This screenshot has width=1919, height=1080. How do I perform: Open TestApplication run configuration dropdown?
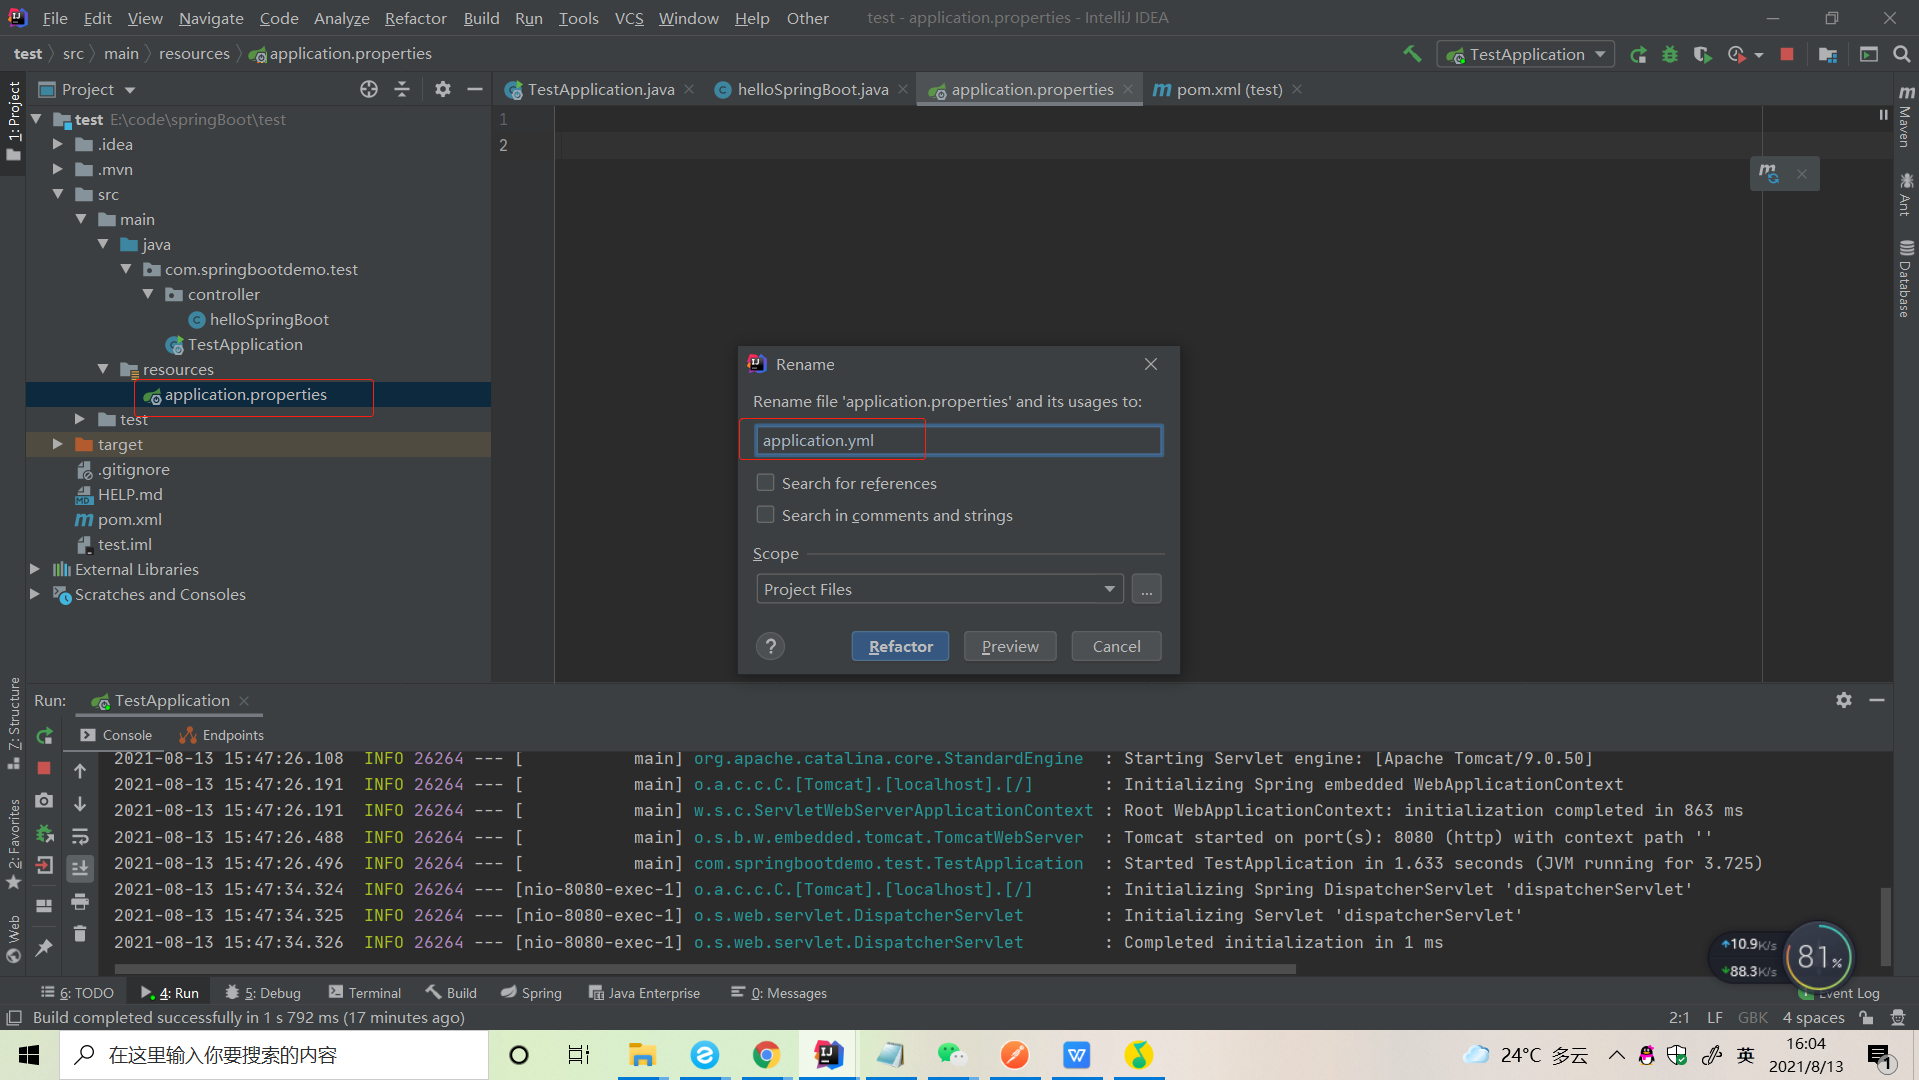point(1527,54)
